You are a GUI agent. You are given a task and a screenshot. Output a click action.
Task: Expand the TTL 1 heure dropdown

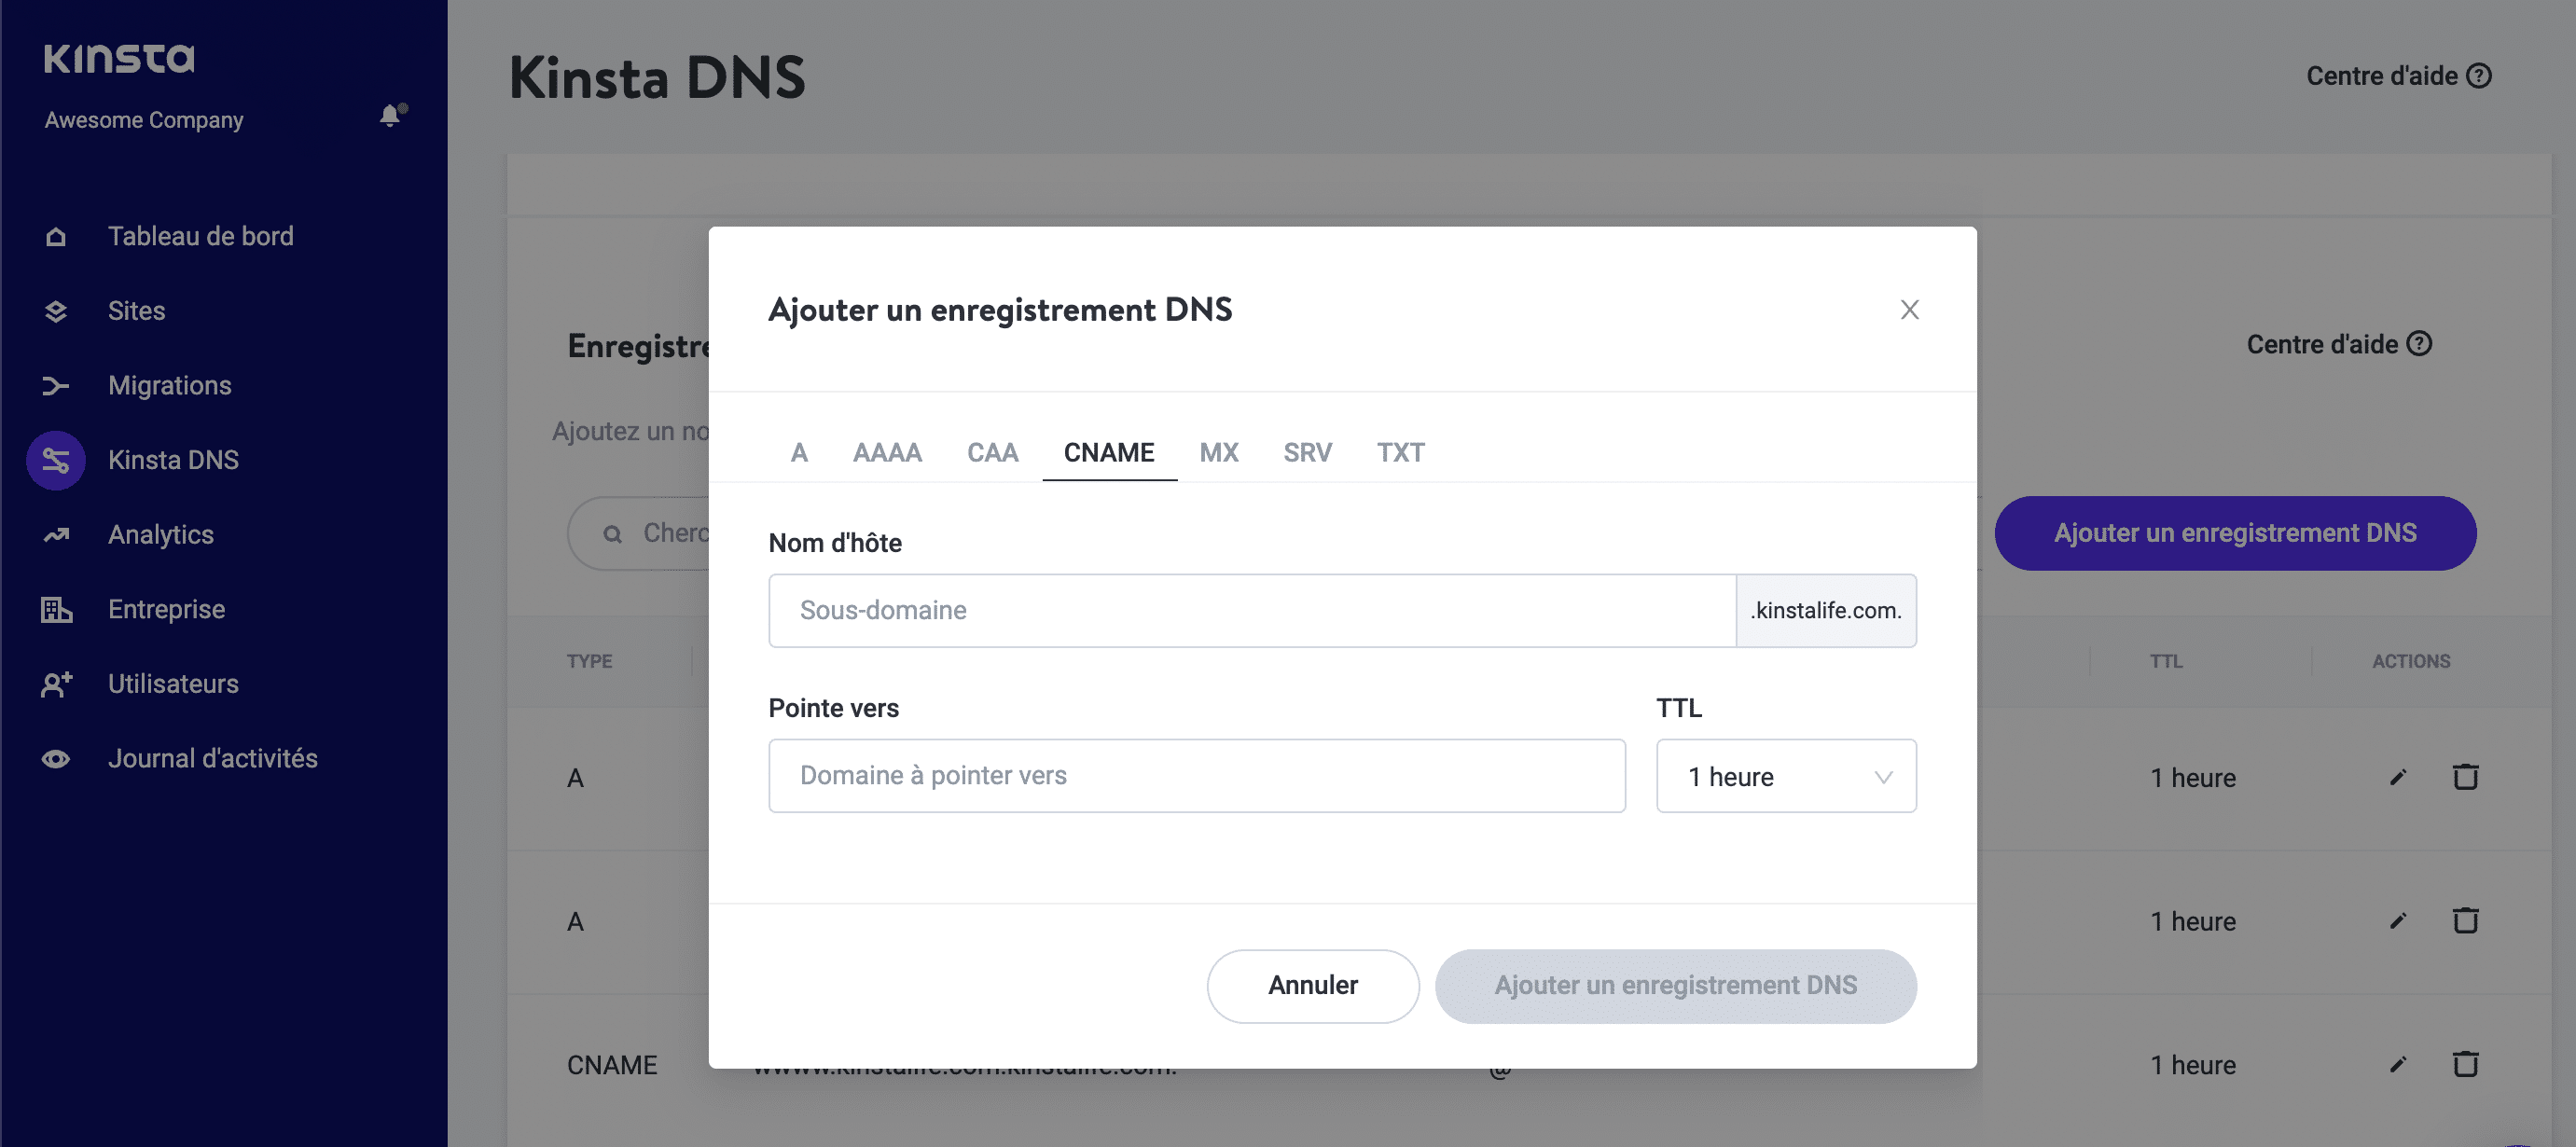(1786, 777)
